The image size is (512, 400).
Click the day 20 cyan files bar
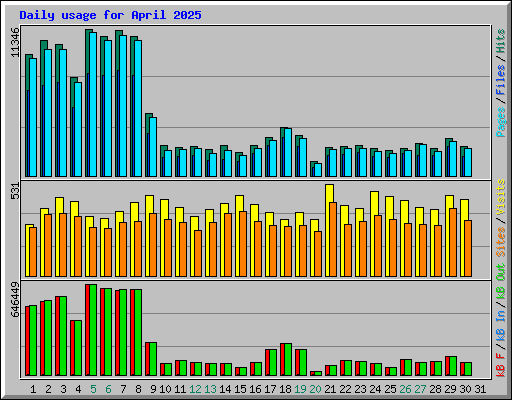[x=318, y=170]
